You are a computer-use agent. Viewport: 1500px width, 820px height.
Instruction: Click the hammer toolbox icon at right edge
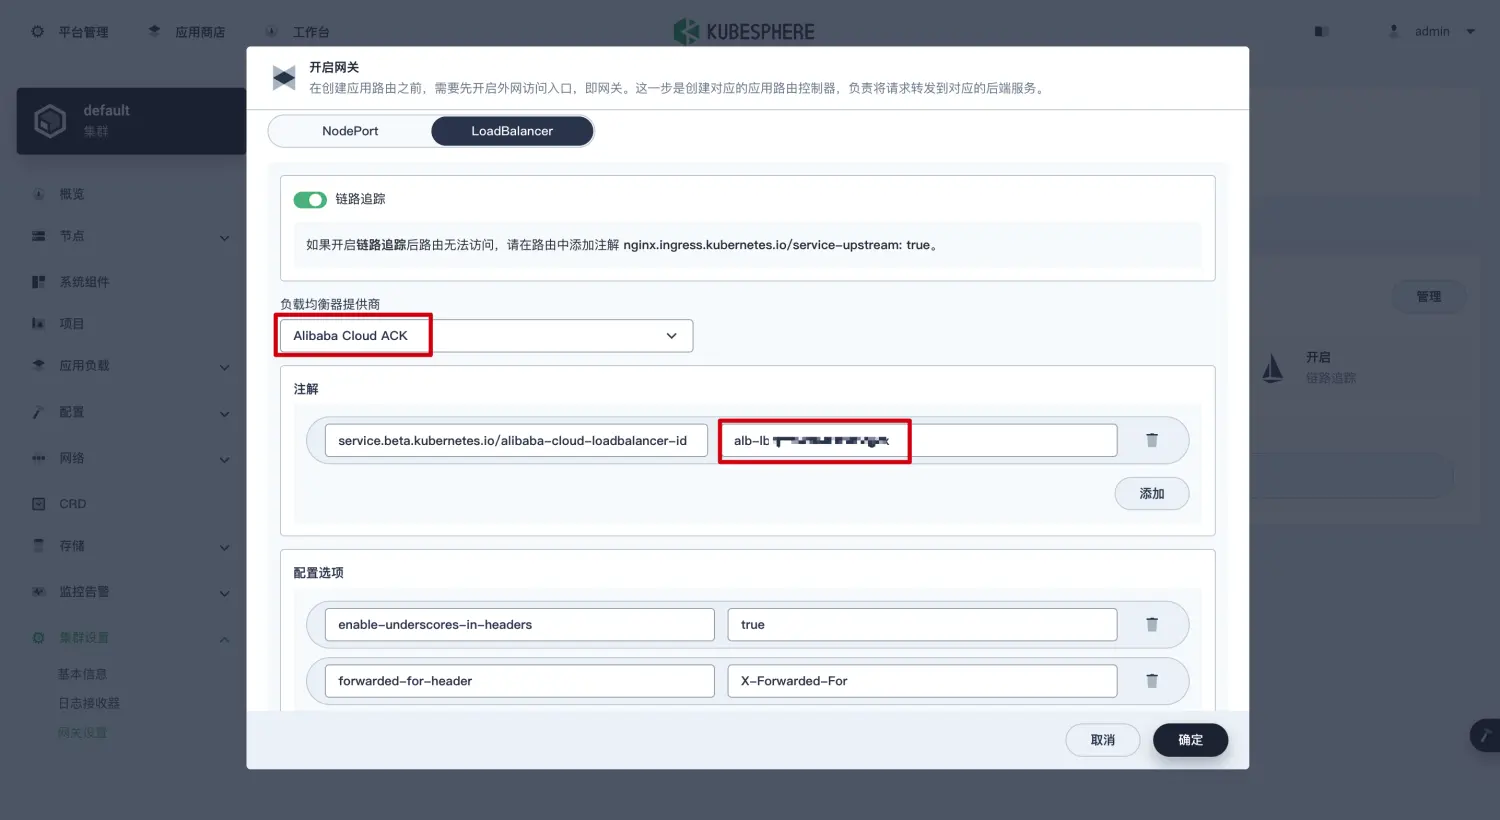point(1485,735)
